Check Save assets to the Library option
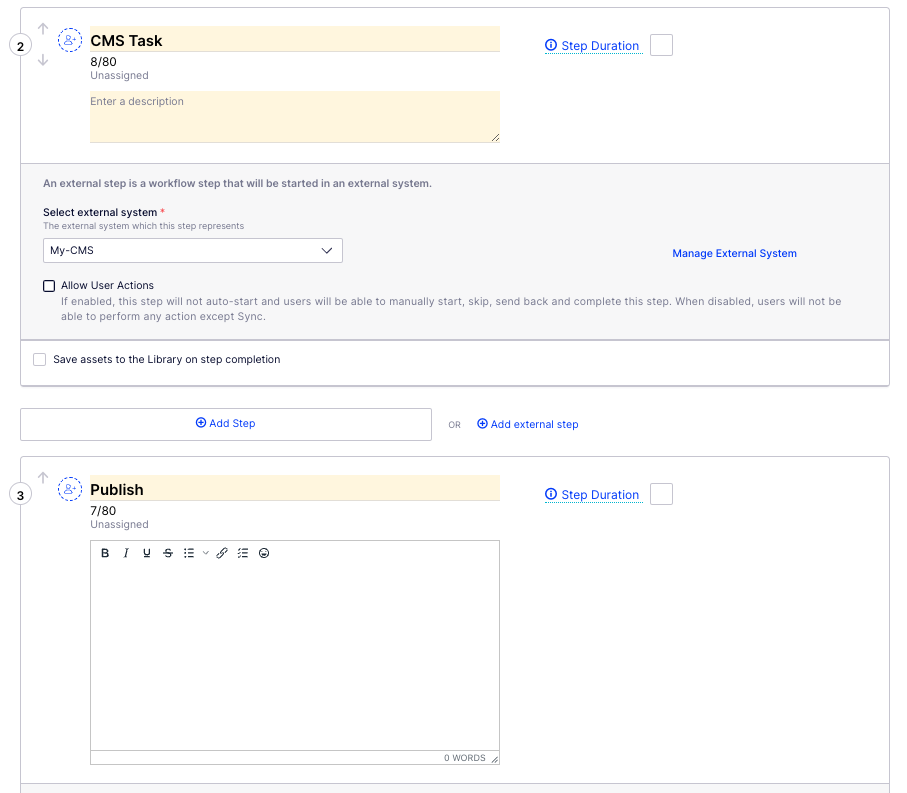The image size is (907, 793). 40,360
